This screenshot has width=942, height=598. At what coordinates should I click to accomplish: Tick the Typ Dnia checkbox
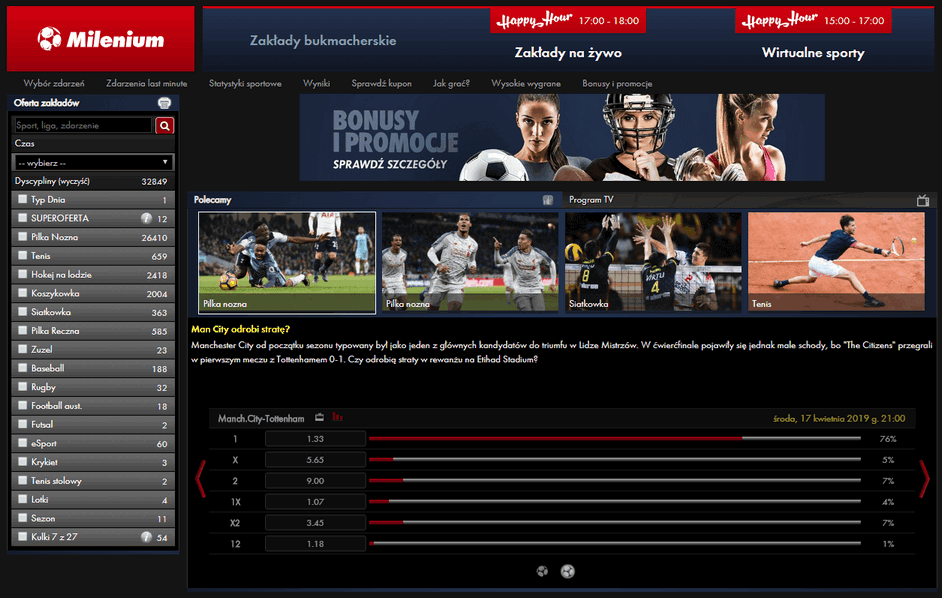tap(23, 200)
